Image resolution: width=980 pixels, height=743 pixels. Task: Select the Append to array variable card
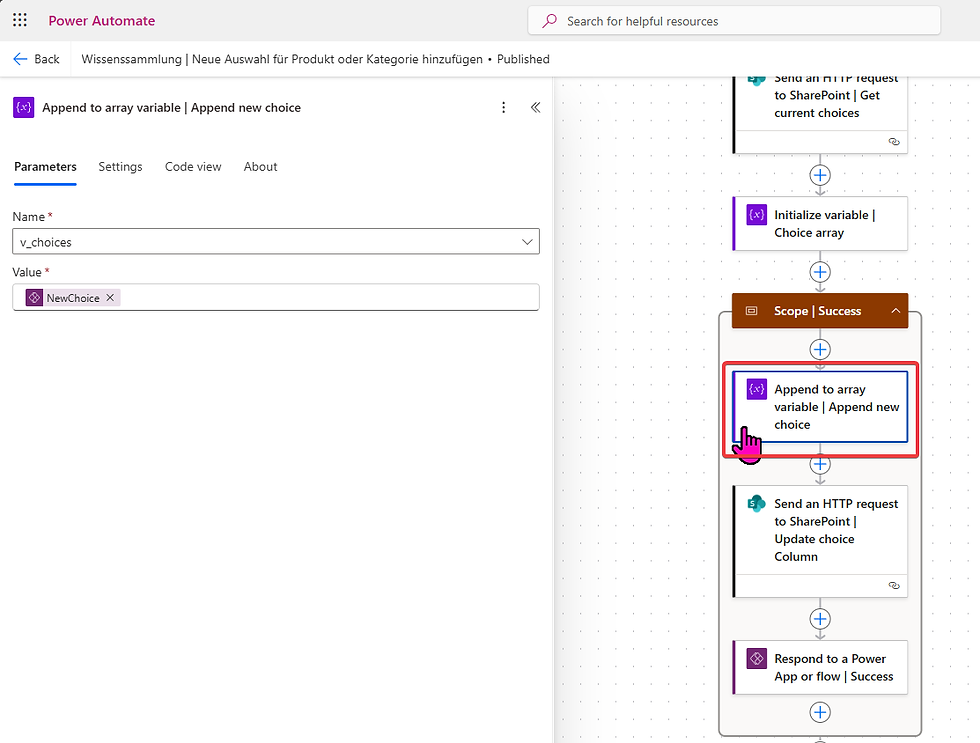pyautogui.click(x=820, y=407)
